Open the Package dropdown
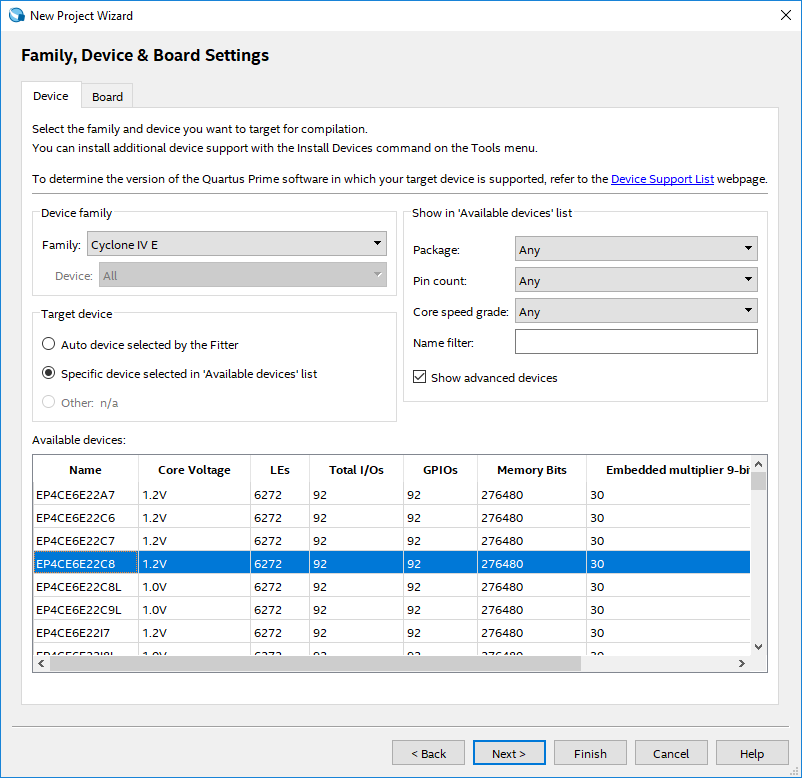This screenshot has width=802, height=778. click(636, 249)
